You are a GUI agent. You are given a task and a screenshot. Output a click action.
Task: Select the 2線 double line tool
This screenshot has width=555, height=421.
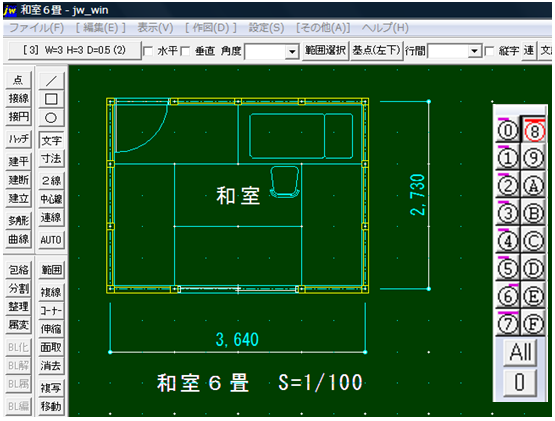click(51, 181)
